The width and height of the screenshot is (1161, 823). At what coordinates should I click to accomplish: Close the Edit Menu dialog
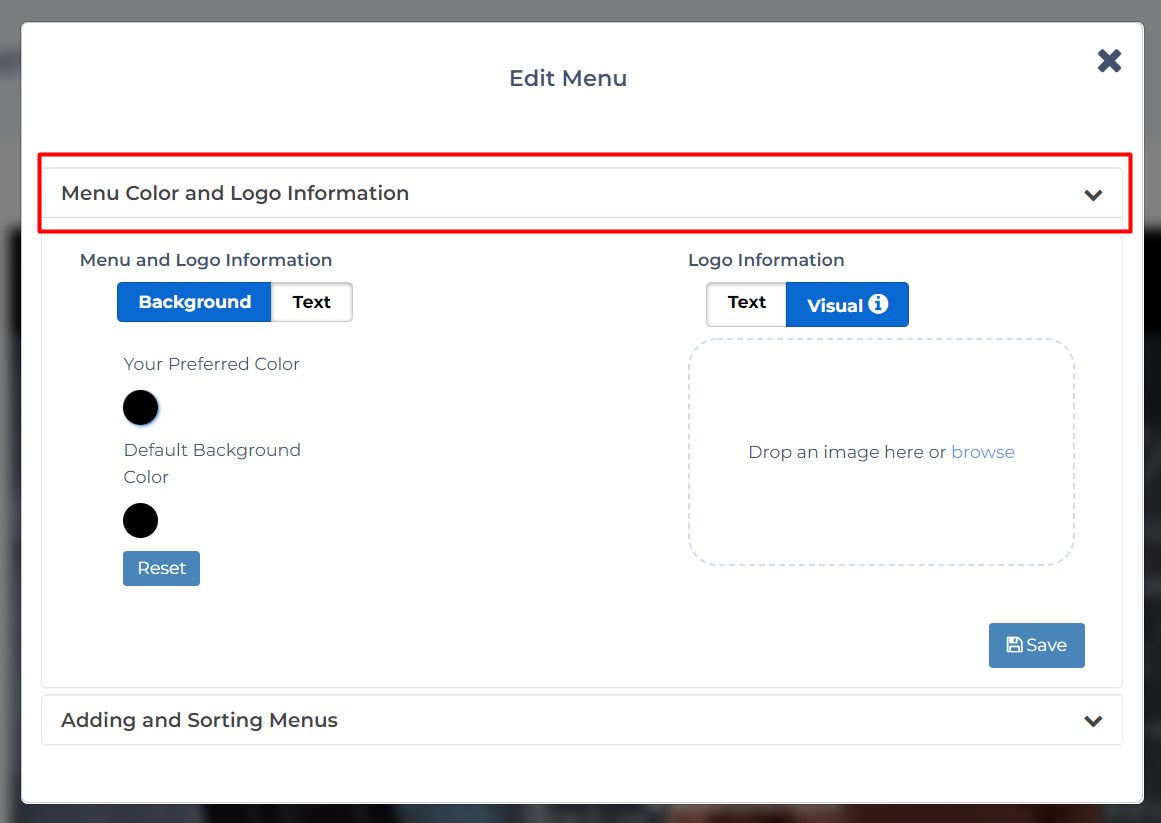[1109, 61]
